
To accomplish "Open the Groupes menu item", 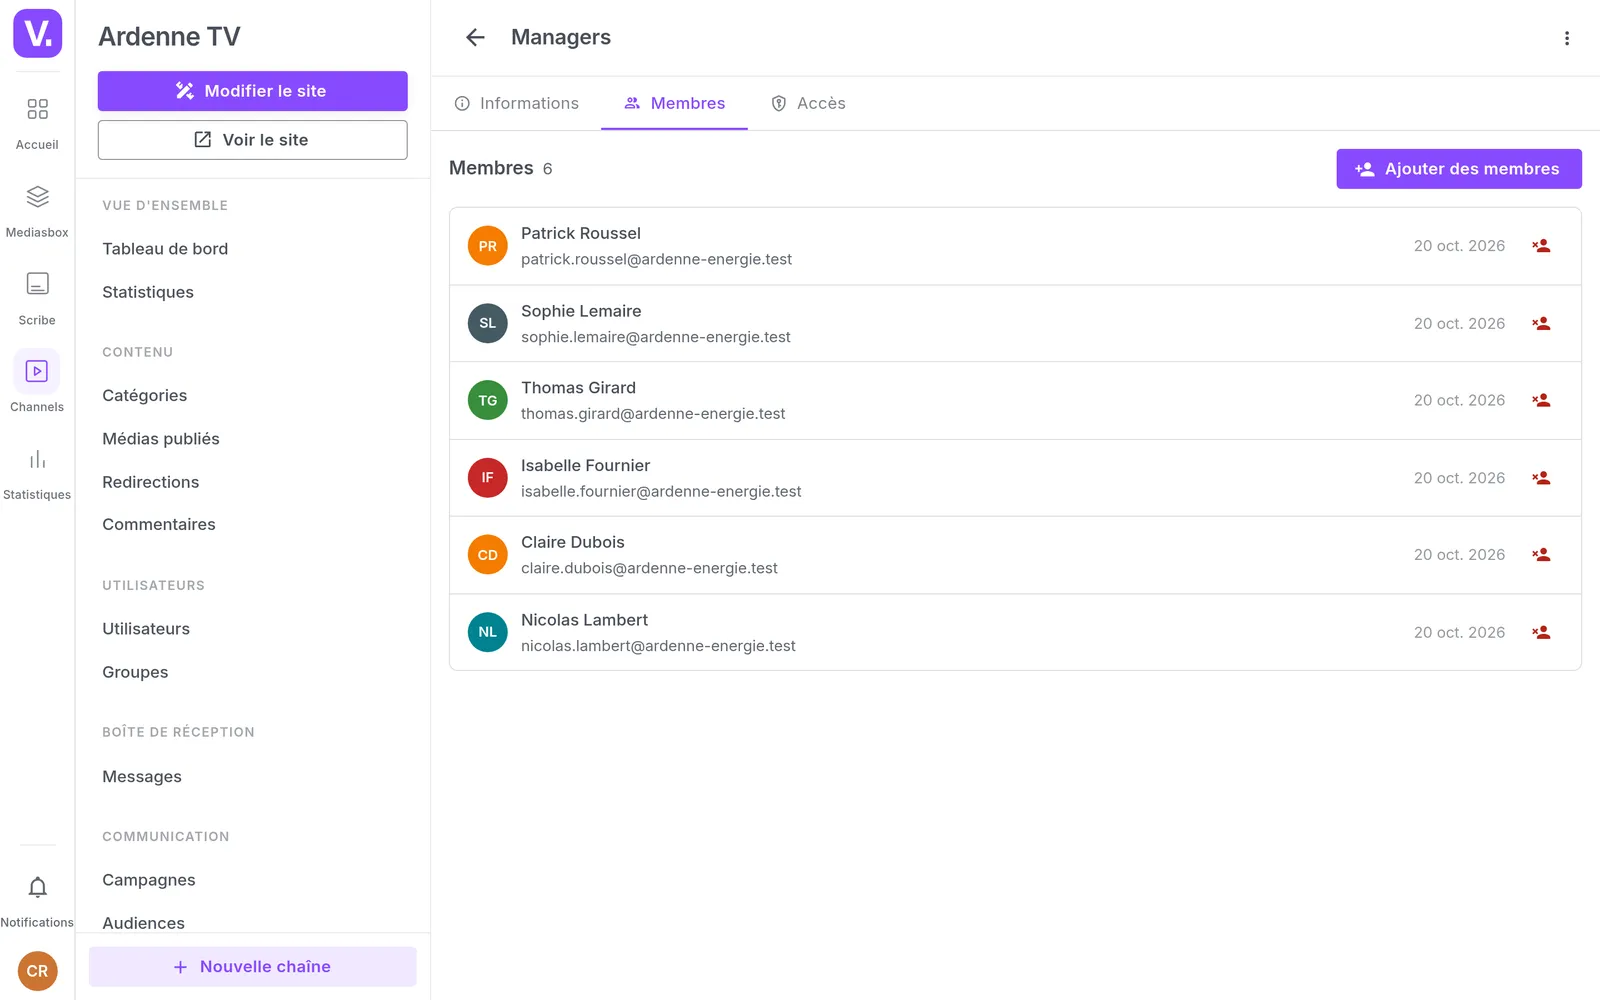I will (x=135, y=672).
